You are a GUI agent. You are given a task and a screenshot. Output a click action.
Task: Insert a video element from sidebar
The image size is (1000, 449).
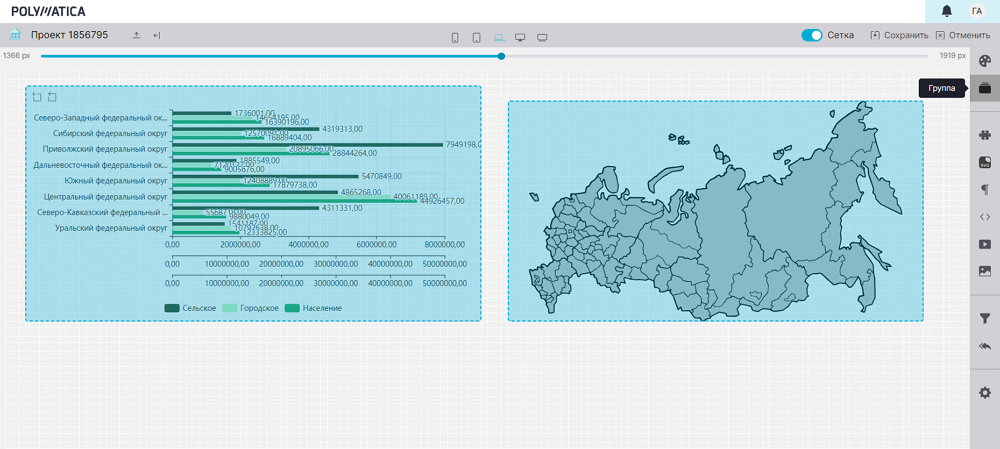click(x=985, y=244)
